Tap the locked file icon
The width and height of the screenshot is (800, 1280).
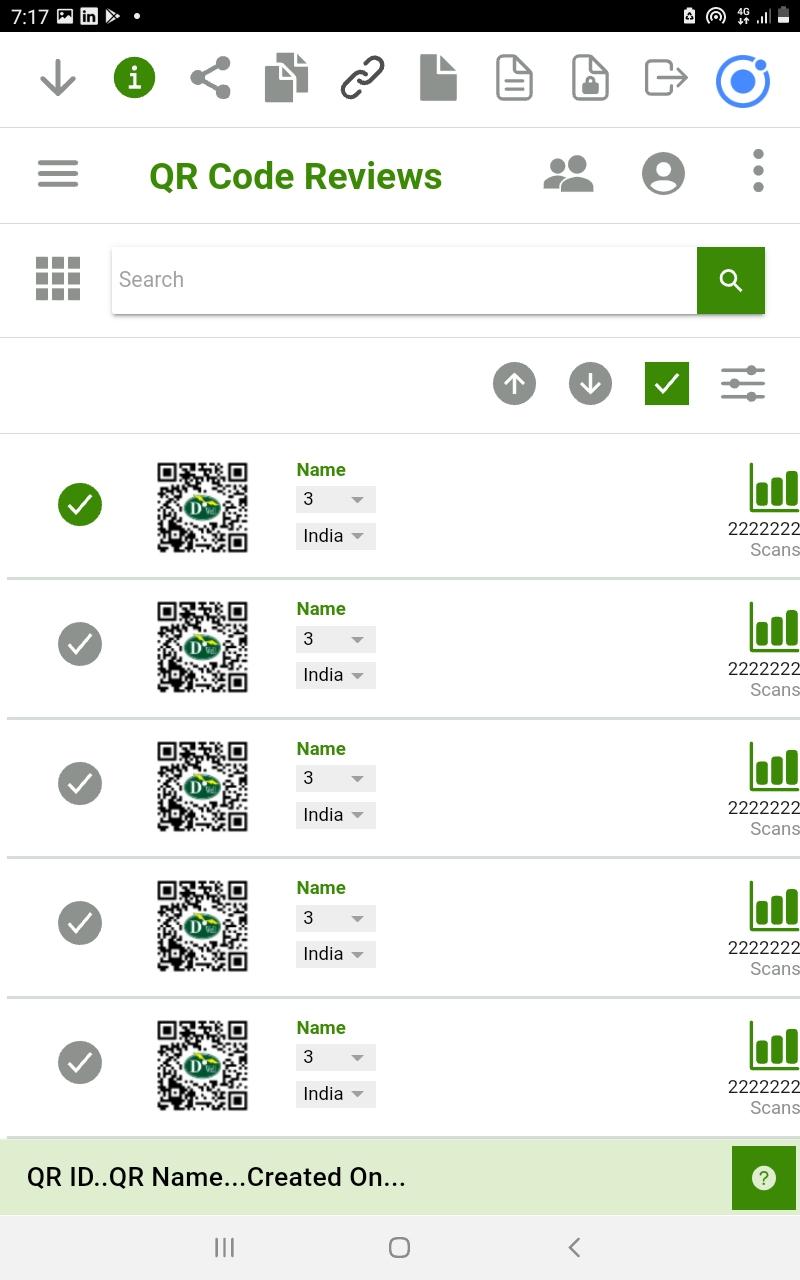tap(590, 78)
